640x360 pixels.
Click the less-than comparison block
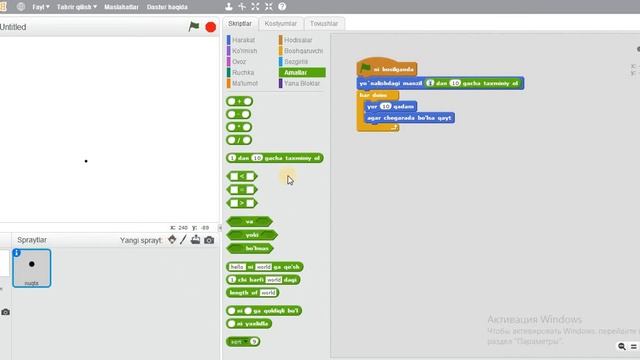click(x=242, y=176)
